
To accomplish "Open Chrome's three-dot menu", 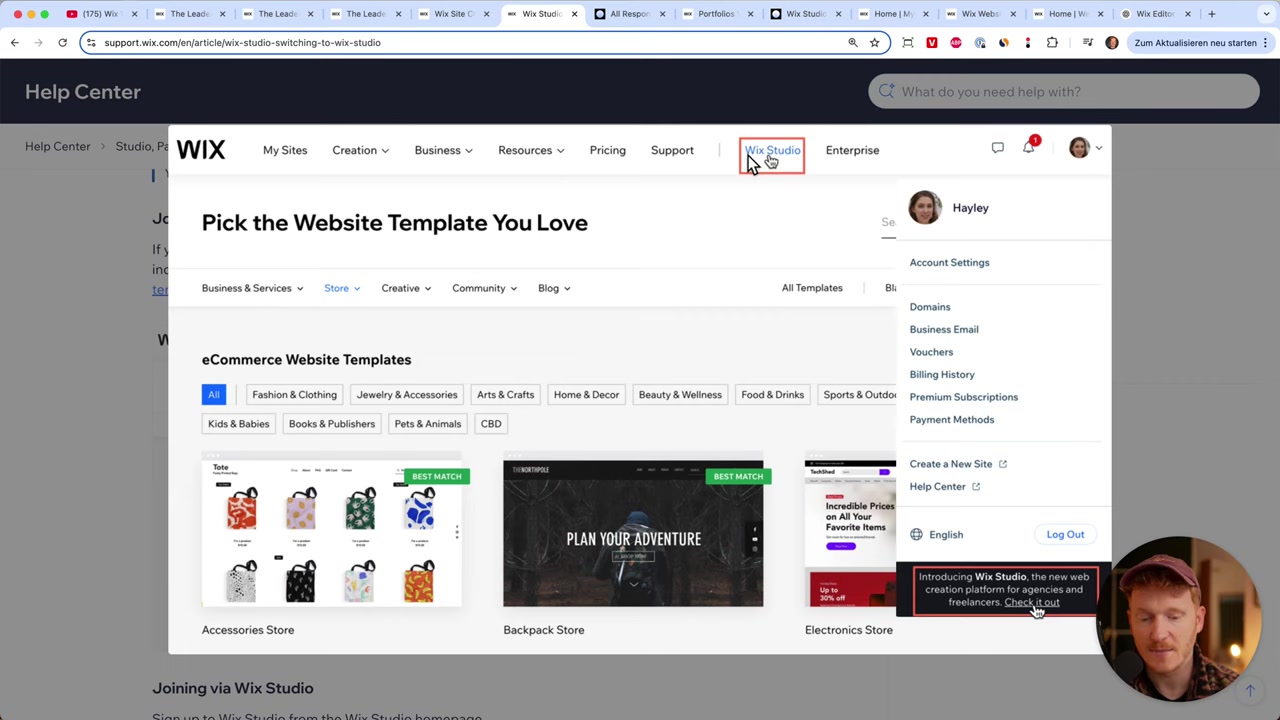I will pos(1265,43).
